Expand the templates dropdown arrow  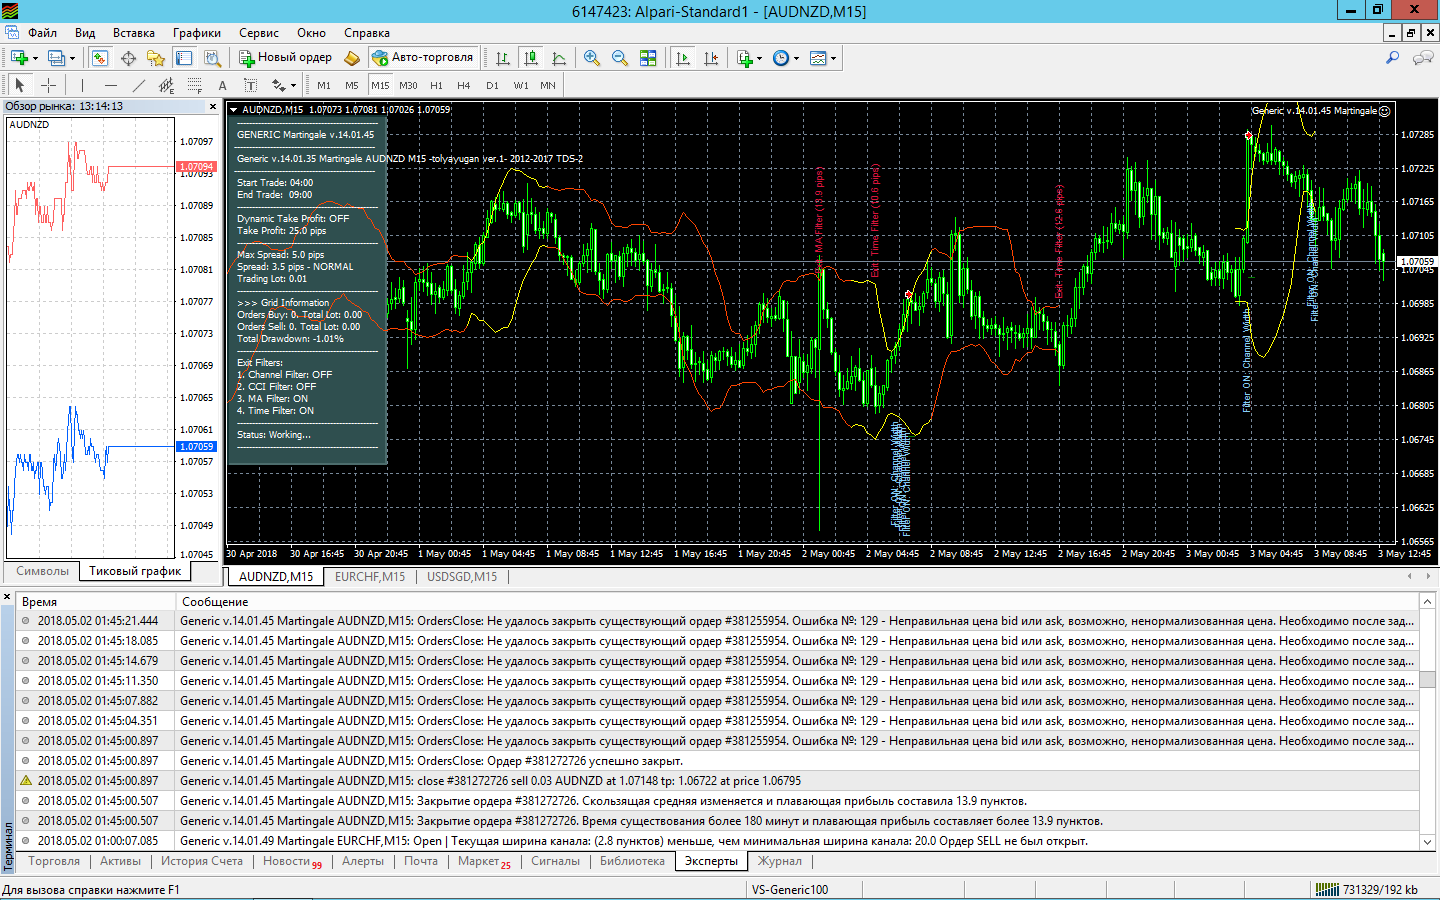[x=833, y=59]
